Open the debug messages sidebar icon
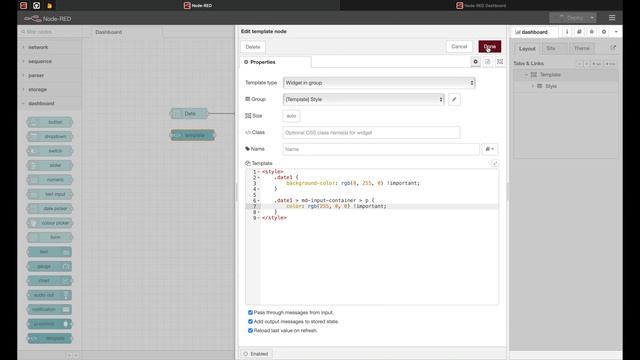The height and width of the screenshot is (360, 640). pyautogui.click(x=591, y=32)
